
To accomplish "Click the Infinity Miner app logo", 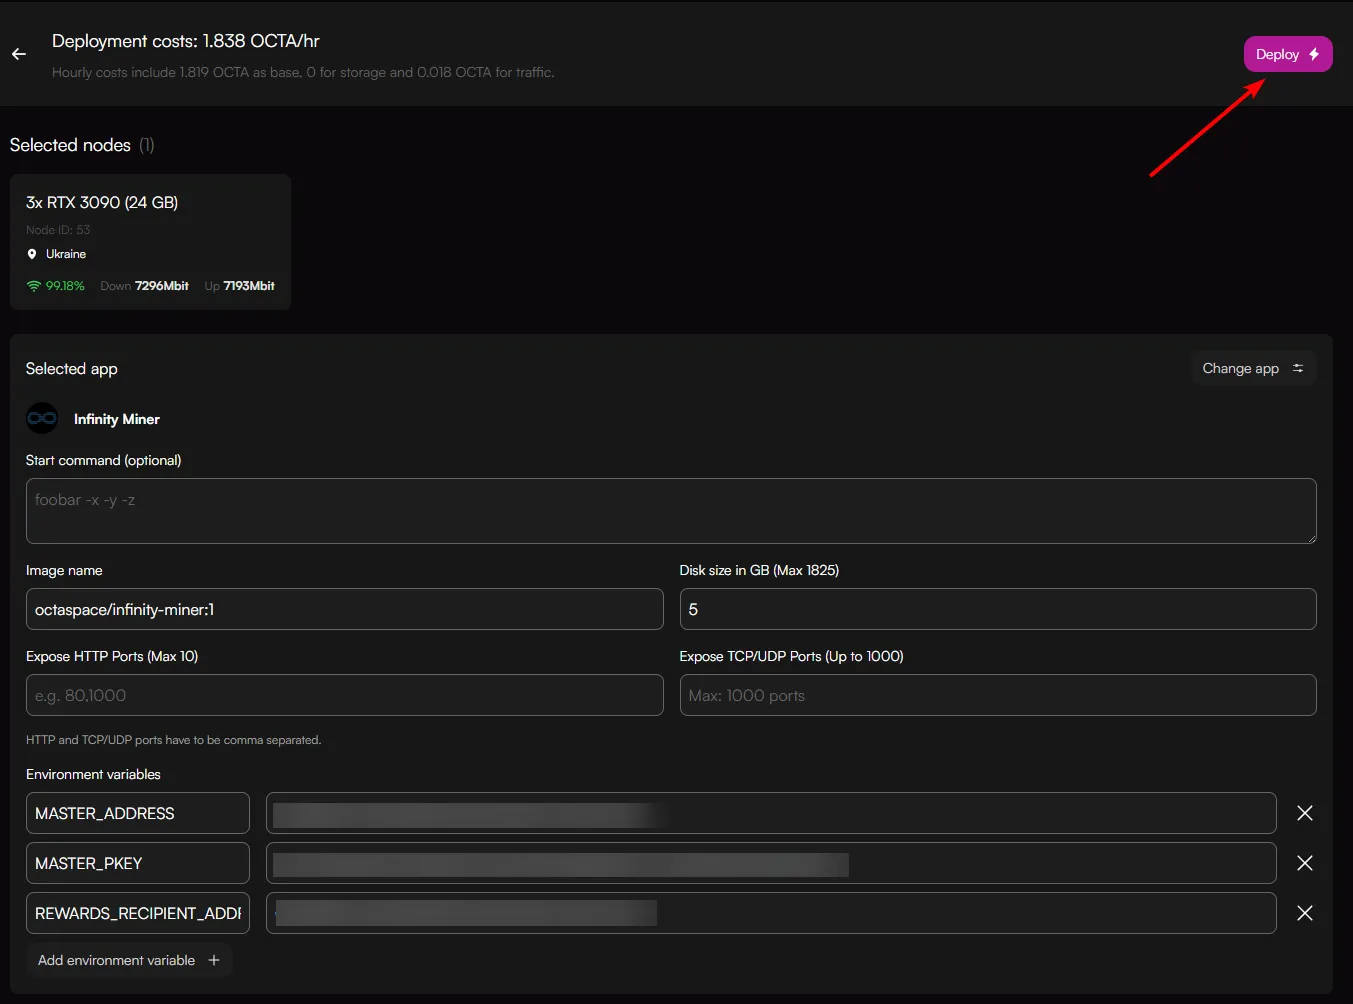I will coord(42,418).
